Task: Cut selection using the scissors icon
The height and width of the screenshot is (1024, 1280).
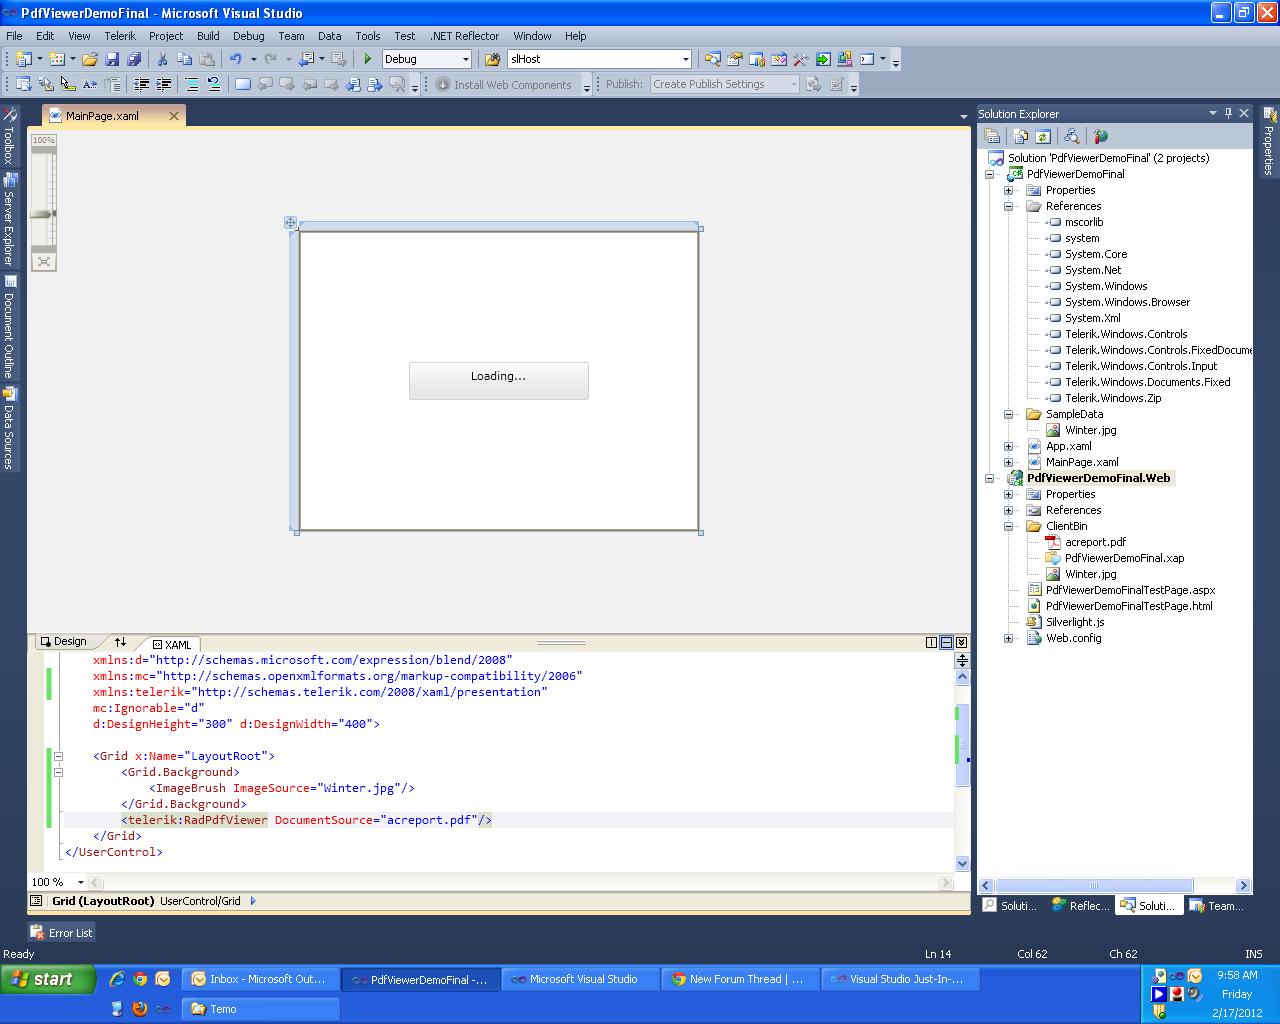Action: 162,60
